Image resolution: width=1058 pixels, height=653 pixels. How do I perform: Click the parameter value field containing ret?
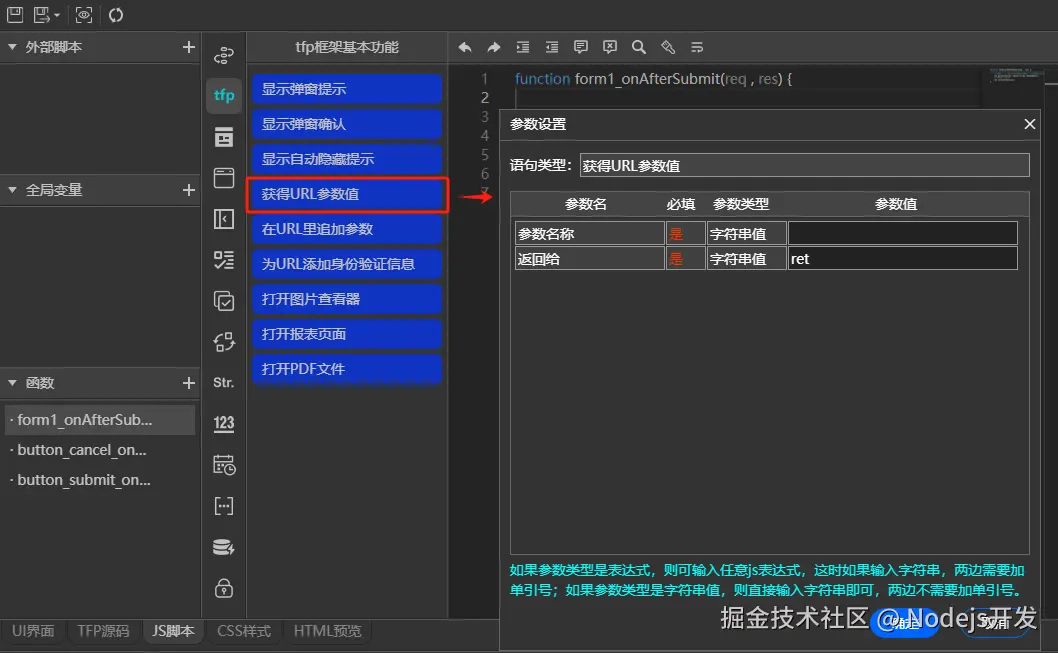902,258
